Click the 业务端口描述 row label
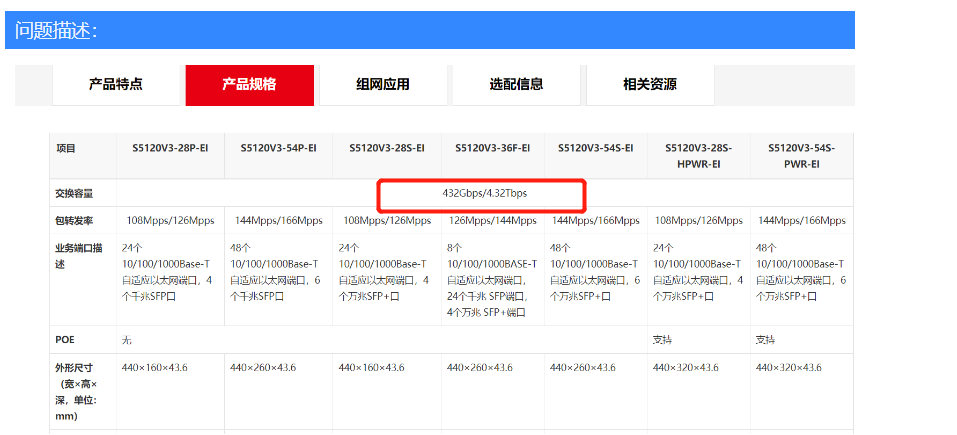Viewport: 957px width, 435px height. (78, 256)
